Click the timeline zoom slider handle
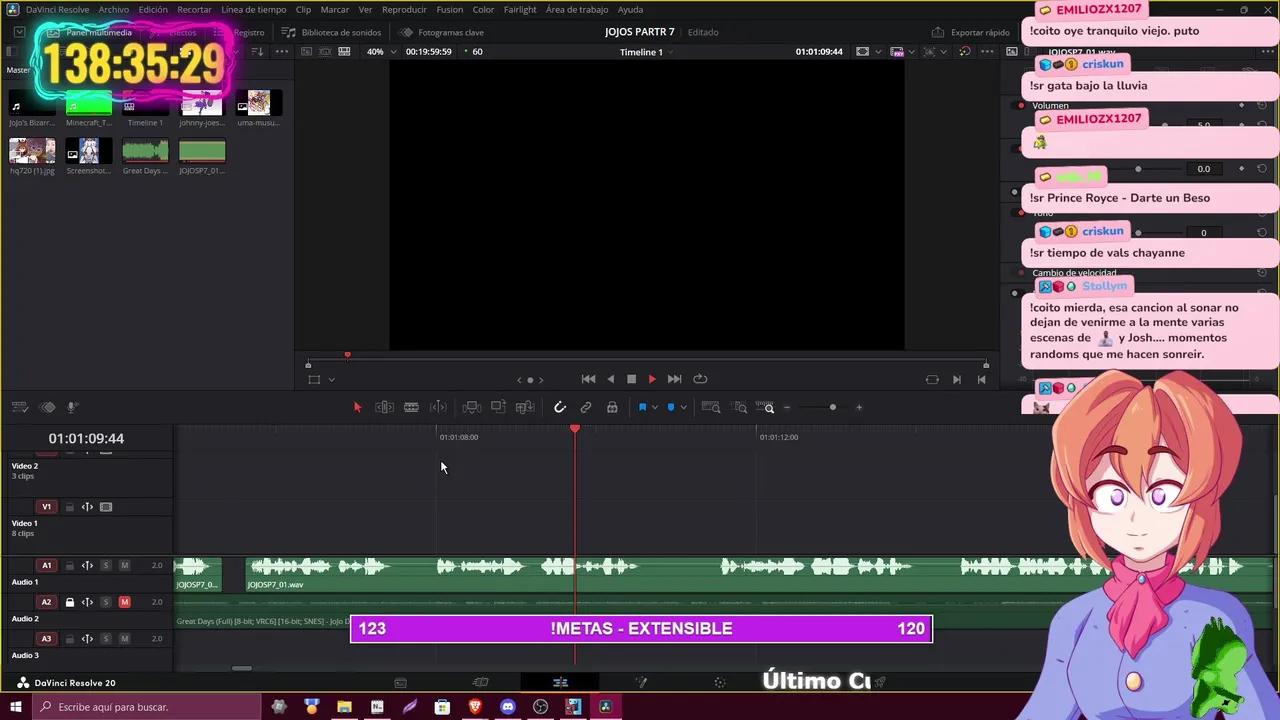Screen dimensions: 1280x720 (x=832, y=407)
